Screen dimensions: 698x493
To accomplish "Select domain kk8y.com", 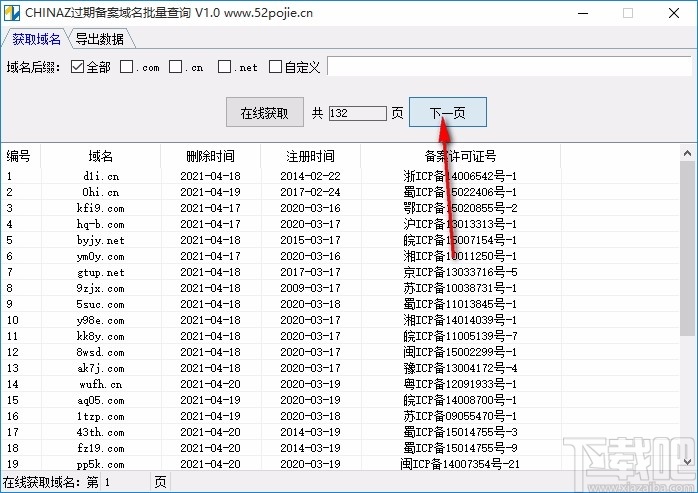I will [101, 337].
